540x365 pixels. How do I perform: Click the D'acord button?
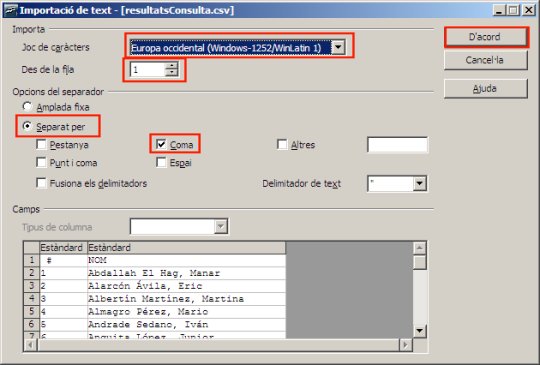486,37
